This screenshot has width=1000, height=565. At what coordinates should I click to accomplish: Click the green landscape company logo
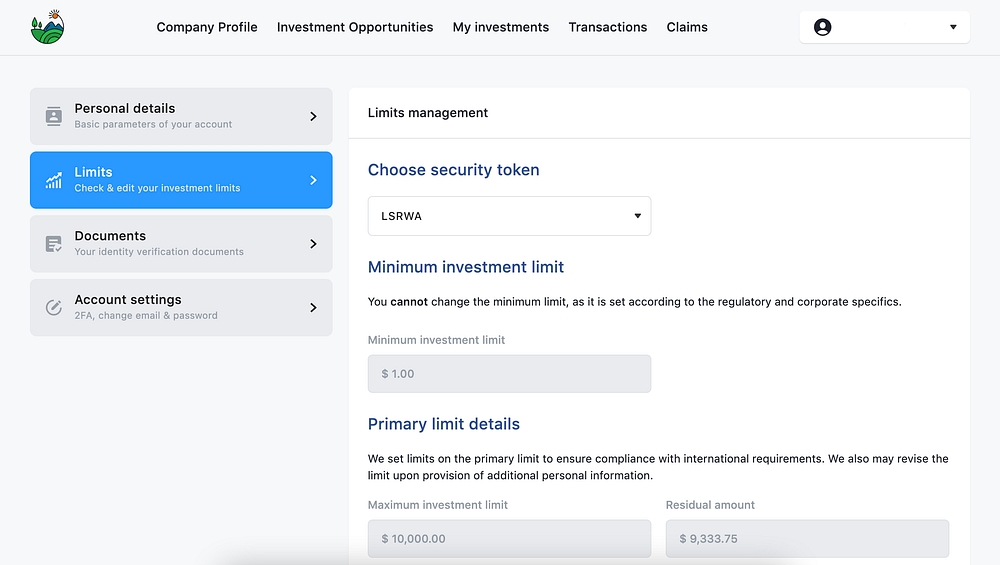(47, 27)
